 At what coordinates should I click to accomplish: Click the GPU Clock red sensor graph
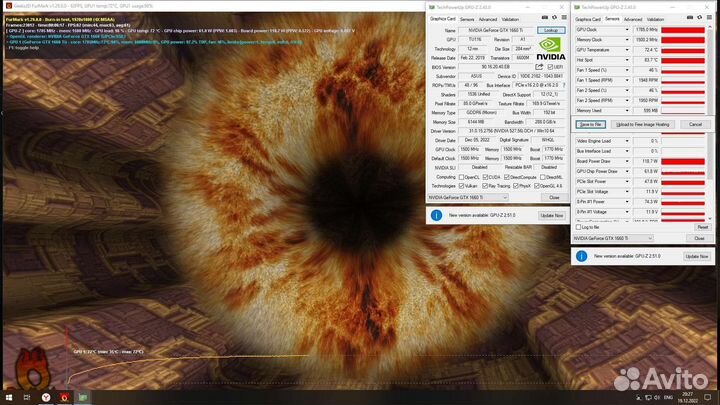click(x=683, y=29)
